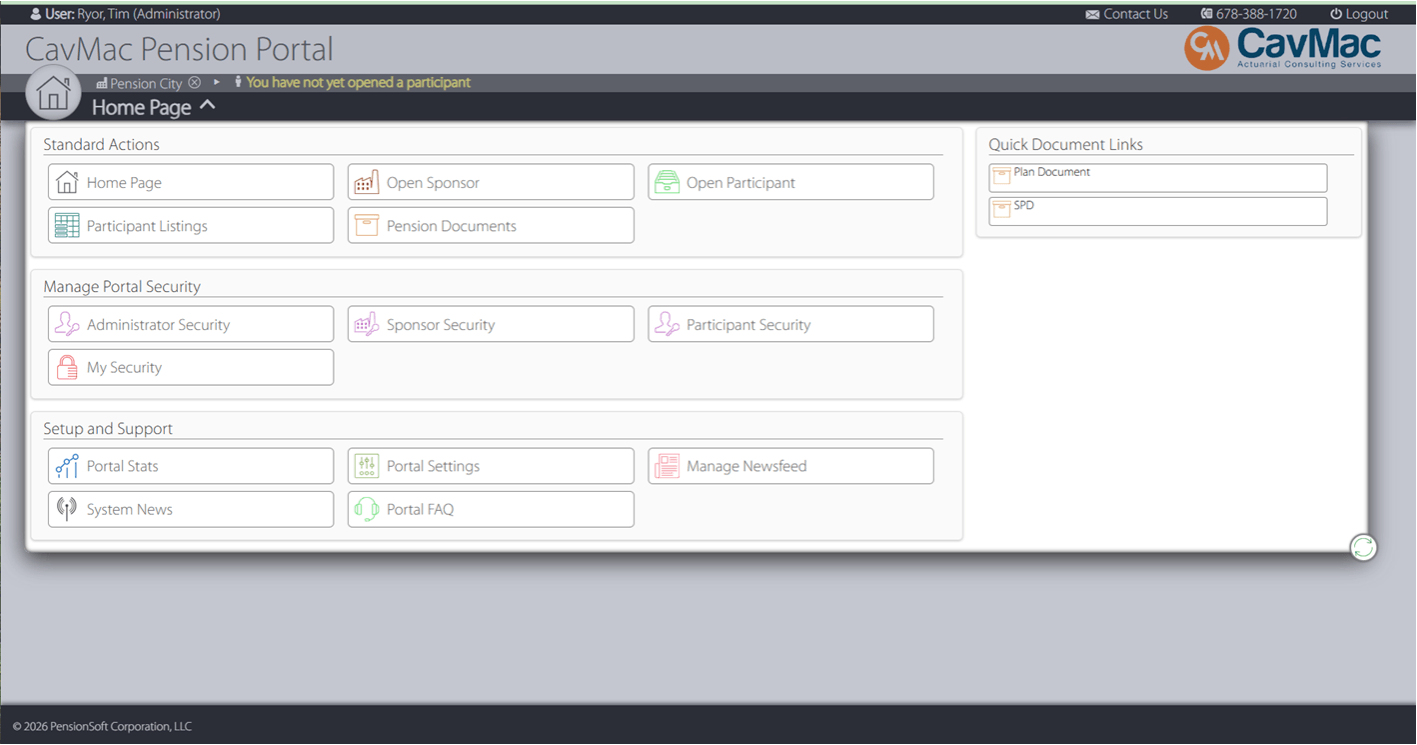Click the factory icon on Open Sponsor

[367, 182]
